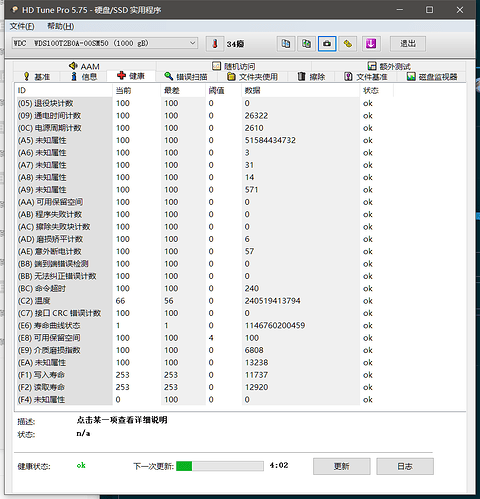This screenshot has height=499, width=480.
Task: Switch to the 错误扫描 error scan tab
Action: tap(186, 77)
